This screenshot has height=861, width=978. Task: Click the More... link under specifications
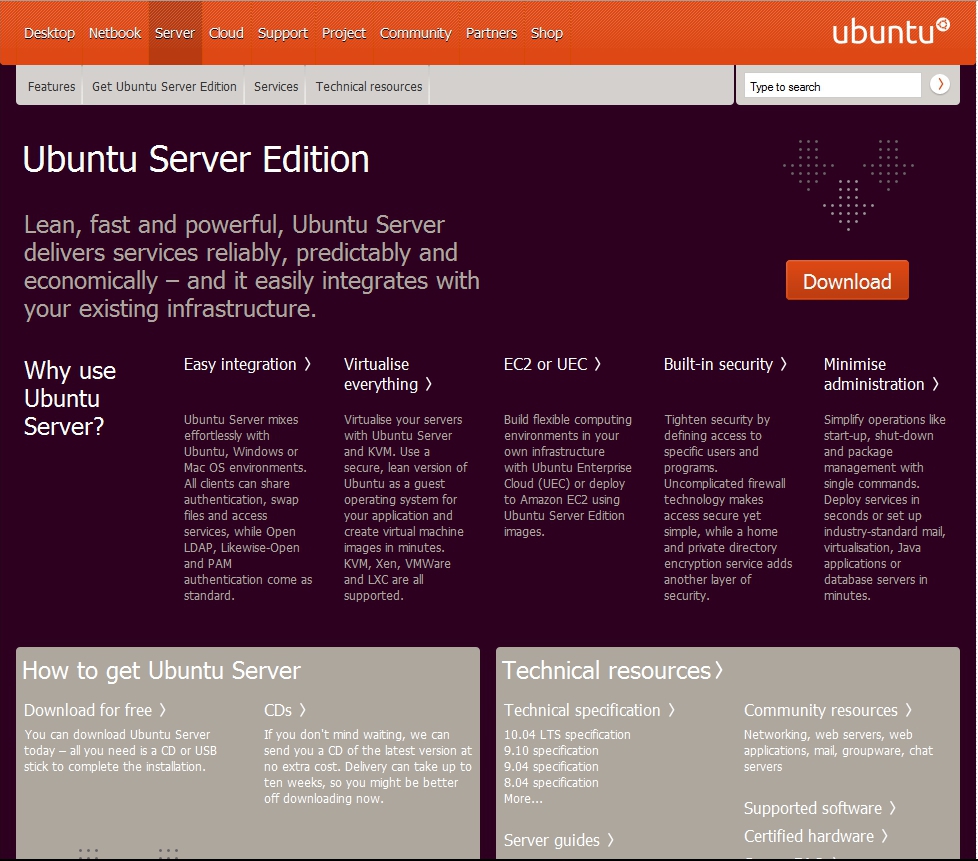(523, 799)
